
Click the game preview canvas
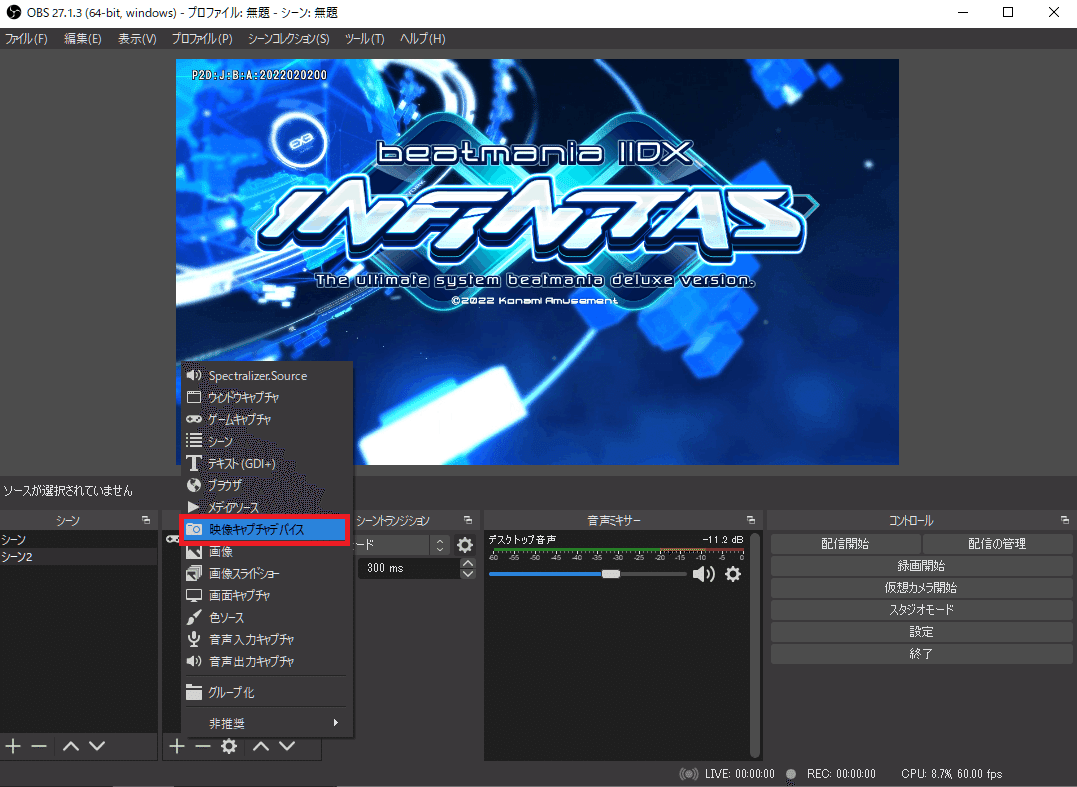pos(537,262)
